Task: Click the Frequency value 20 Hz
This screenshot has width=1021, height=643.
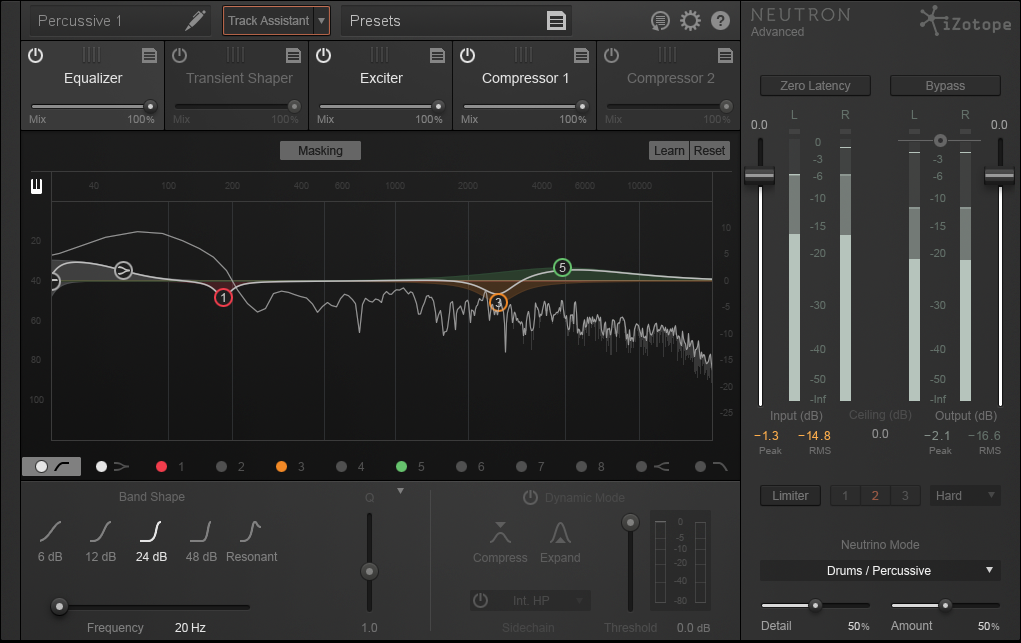Action: [190, 628]
